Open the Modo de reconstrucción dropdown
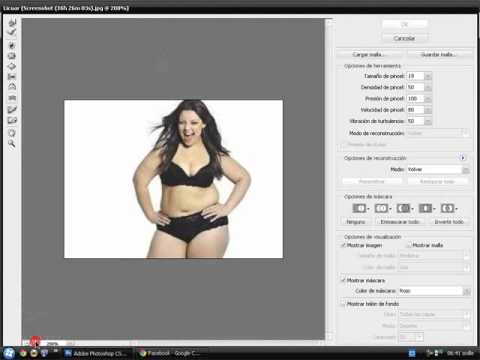This screenshot has width=480, height=360. (438, 133)
